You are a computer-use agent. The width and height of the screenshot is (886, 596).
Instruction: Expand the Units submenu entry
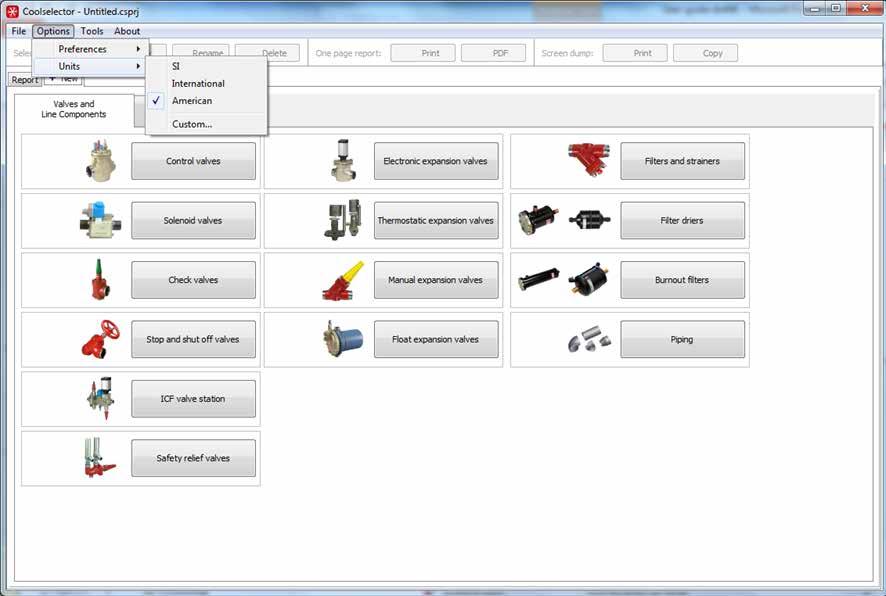tap(91, 66)
